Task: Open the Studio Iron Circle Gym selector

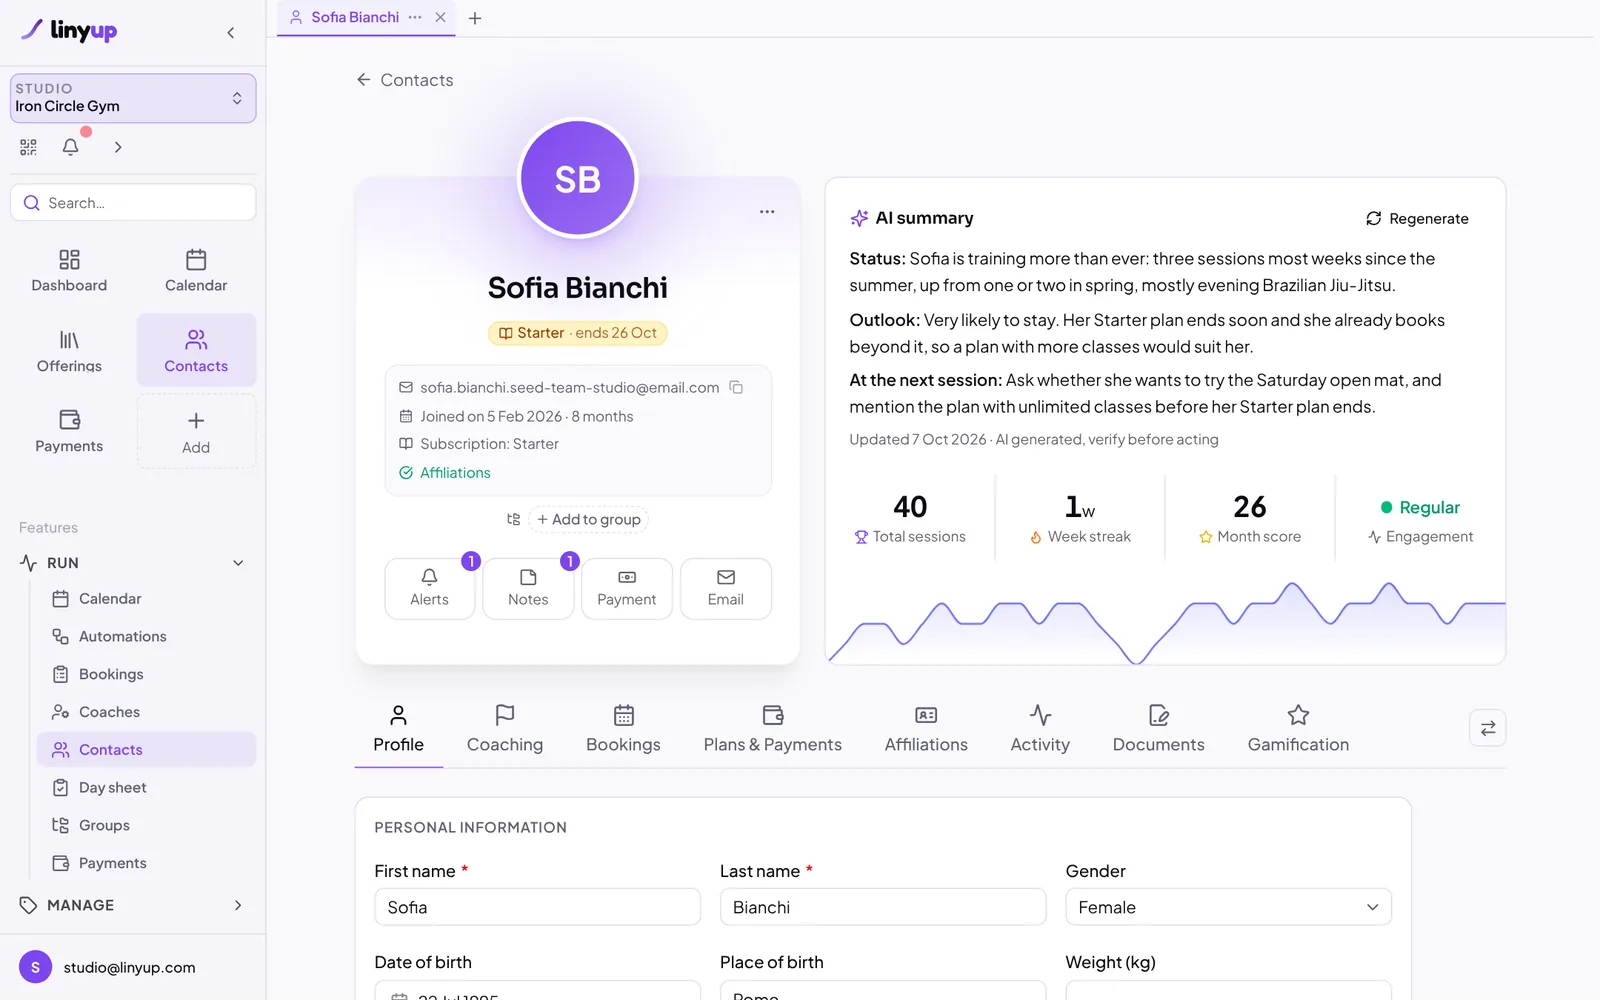Action: click(x=133, y=98)
